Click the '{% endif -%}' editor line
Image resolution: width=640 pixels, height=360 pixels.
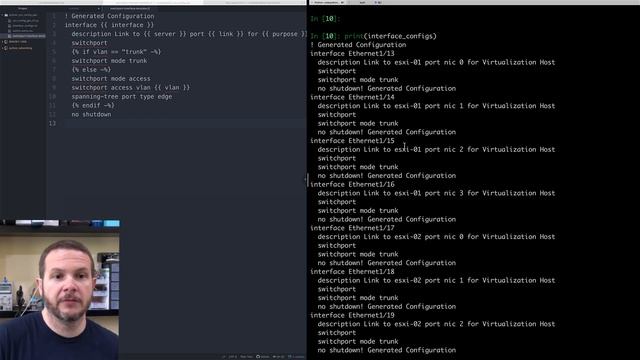pyautogui.click(x=93, y=106)
